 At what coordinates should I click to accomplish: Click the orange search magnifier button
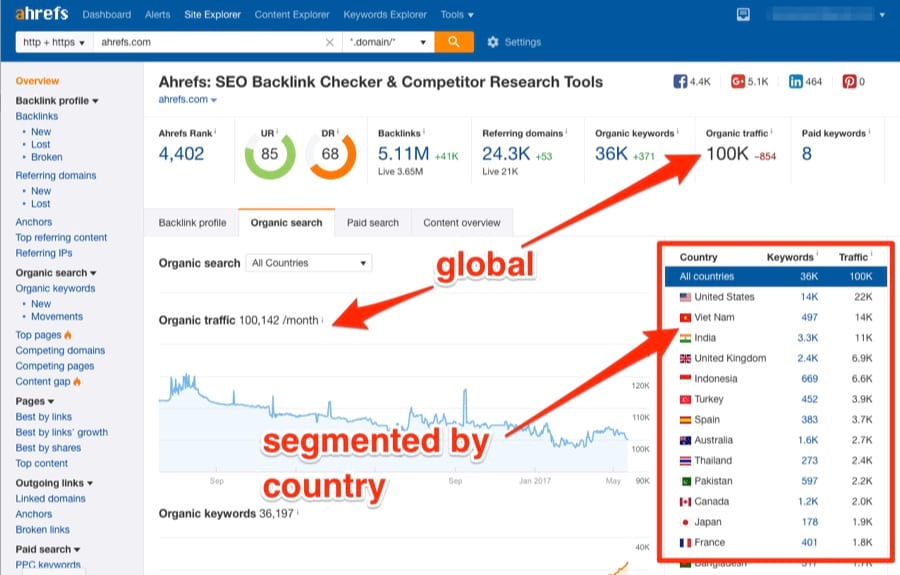(454, 42)
